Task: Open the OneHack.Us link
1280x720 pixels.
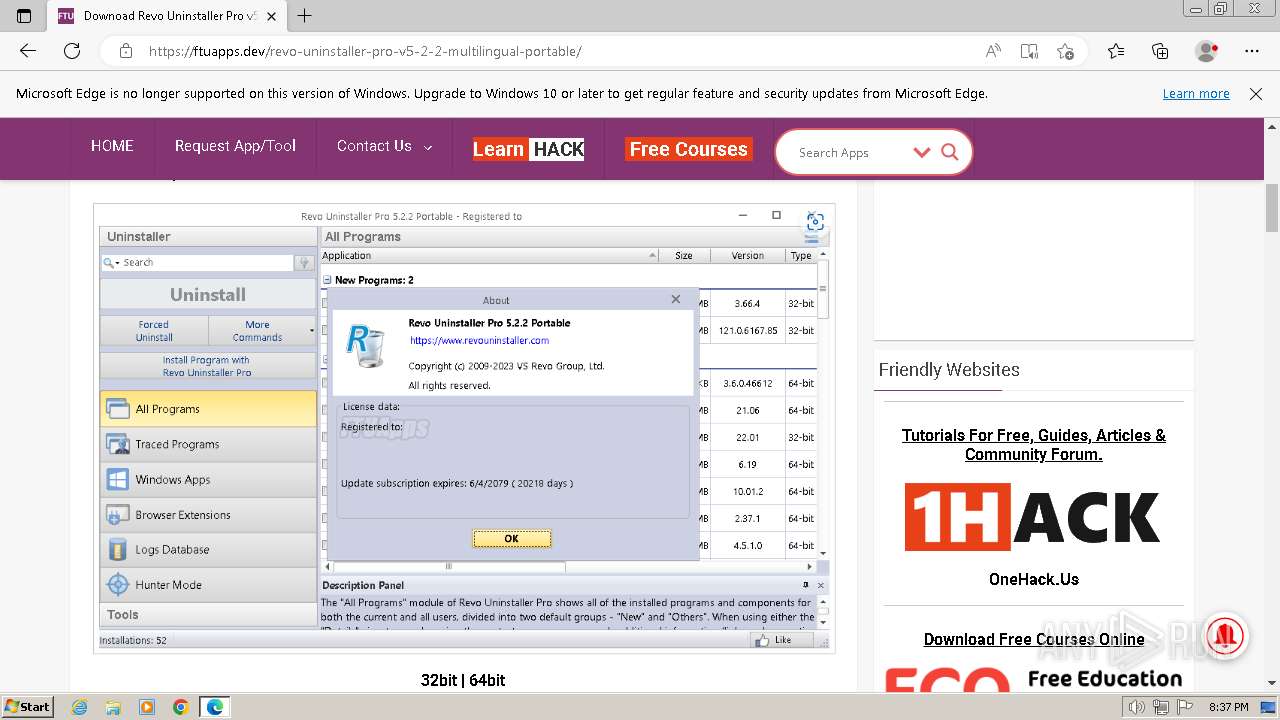Action: point(1034,579)
